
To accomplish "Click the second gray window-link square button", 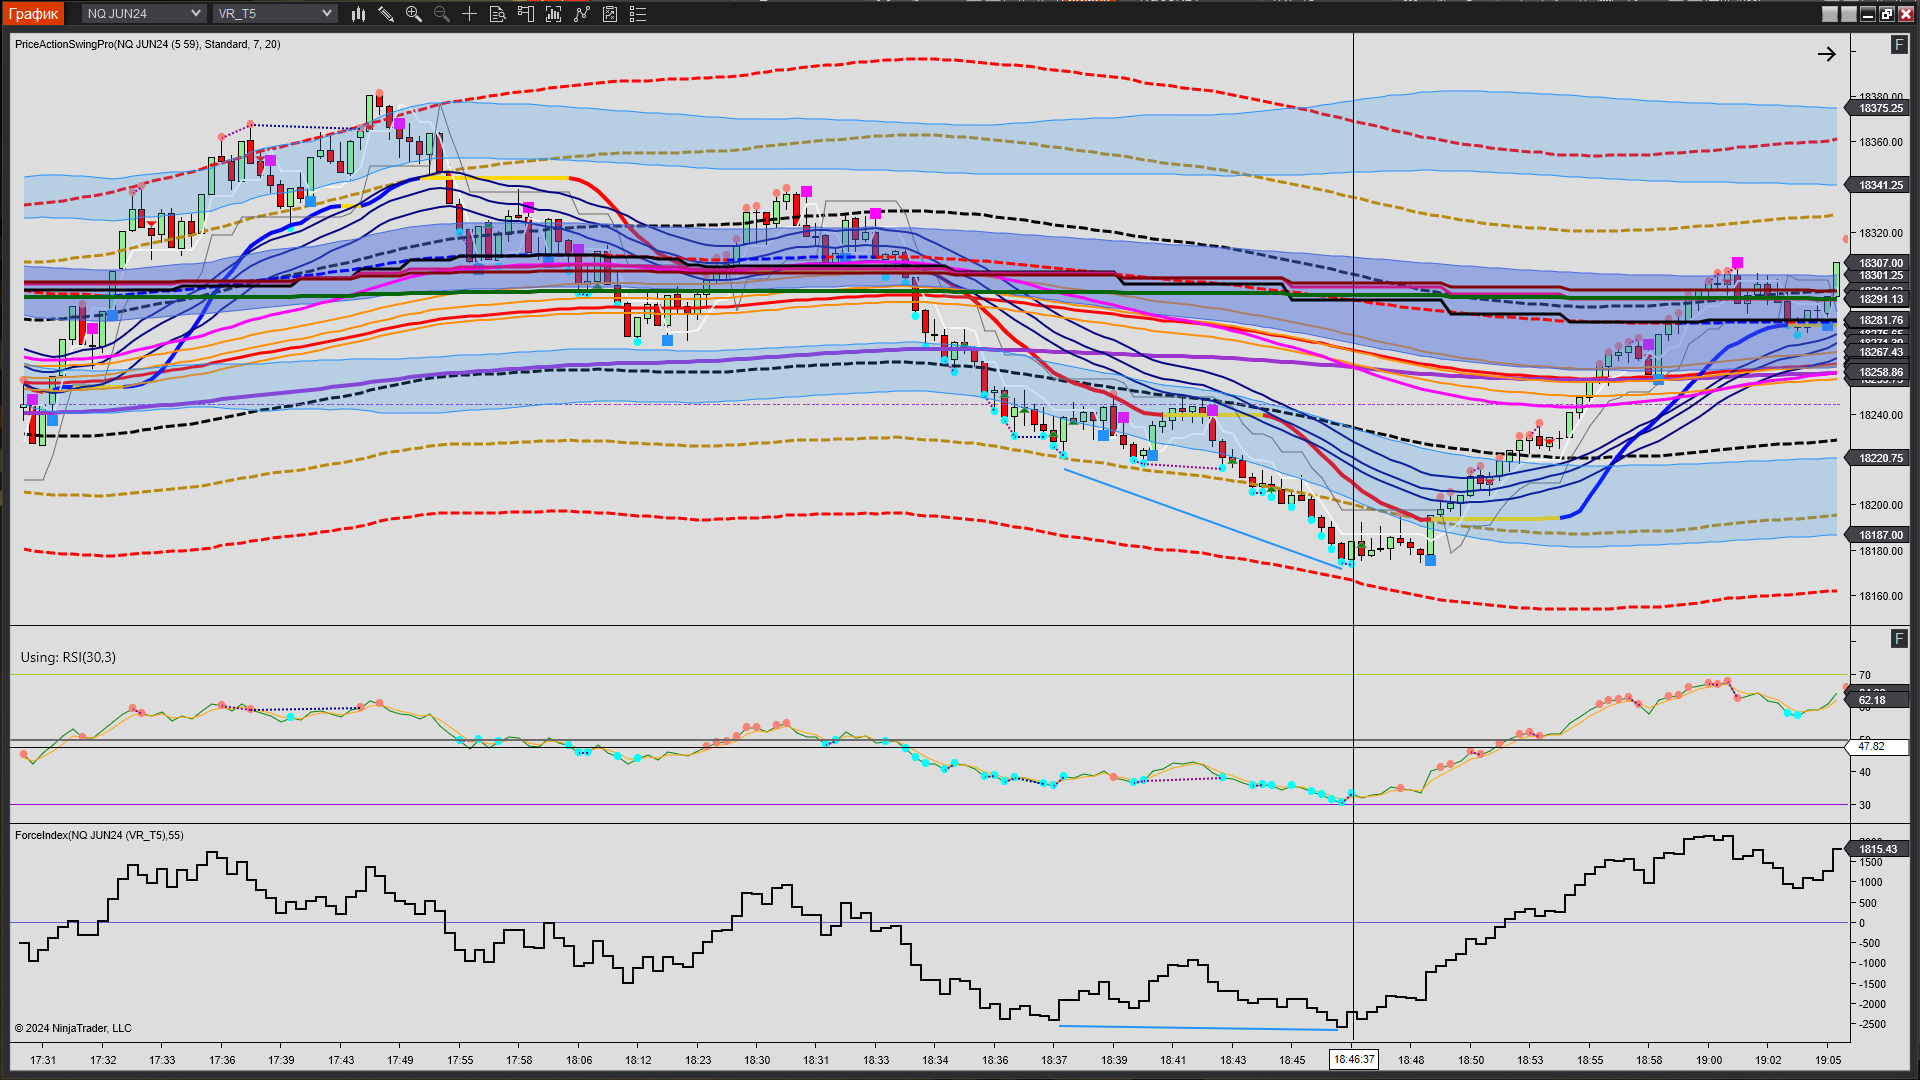I will pyautogui.click(x=1849, y=14).
